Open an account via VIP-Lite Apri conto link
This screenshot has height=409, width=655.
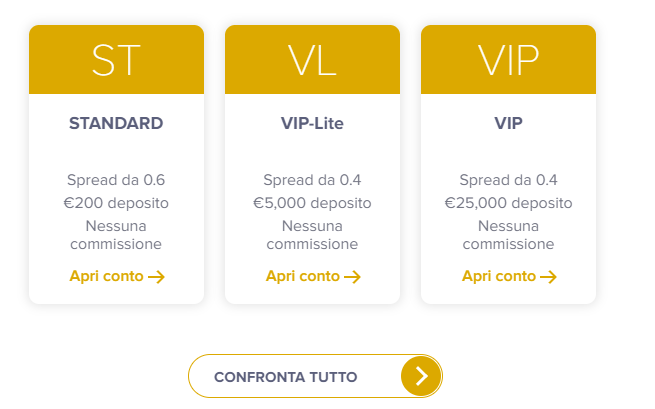click(x=313, y=276)
